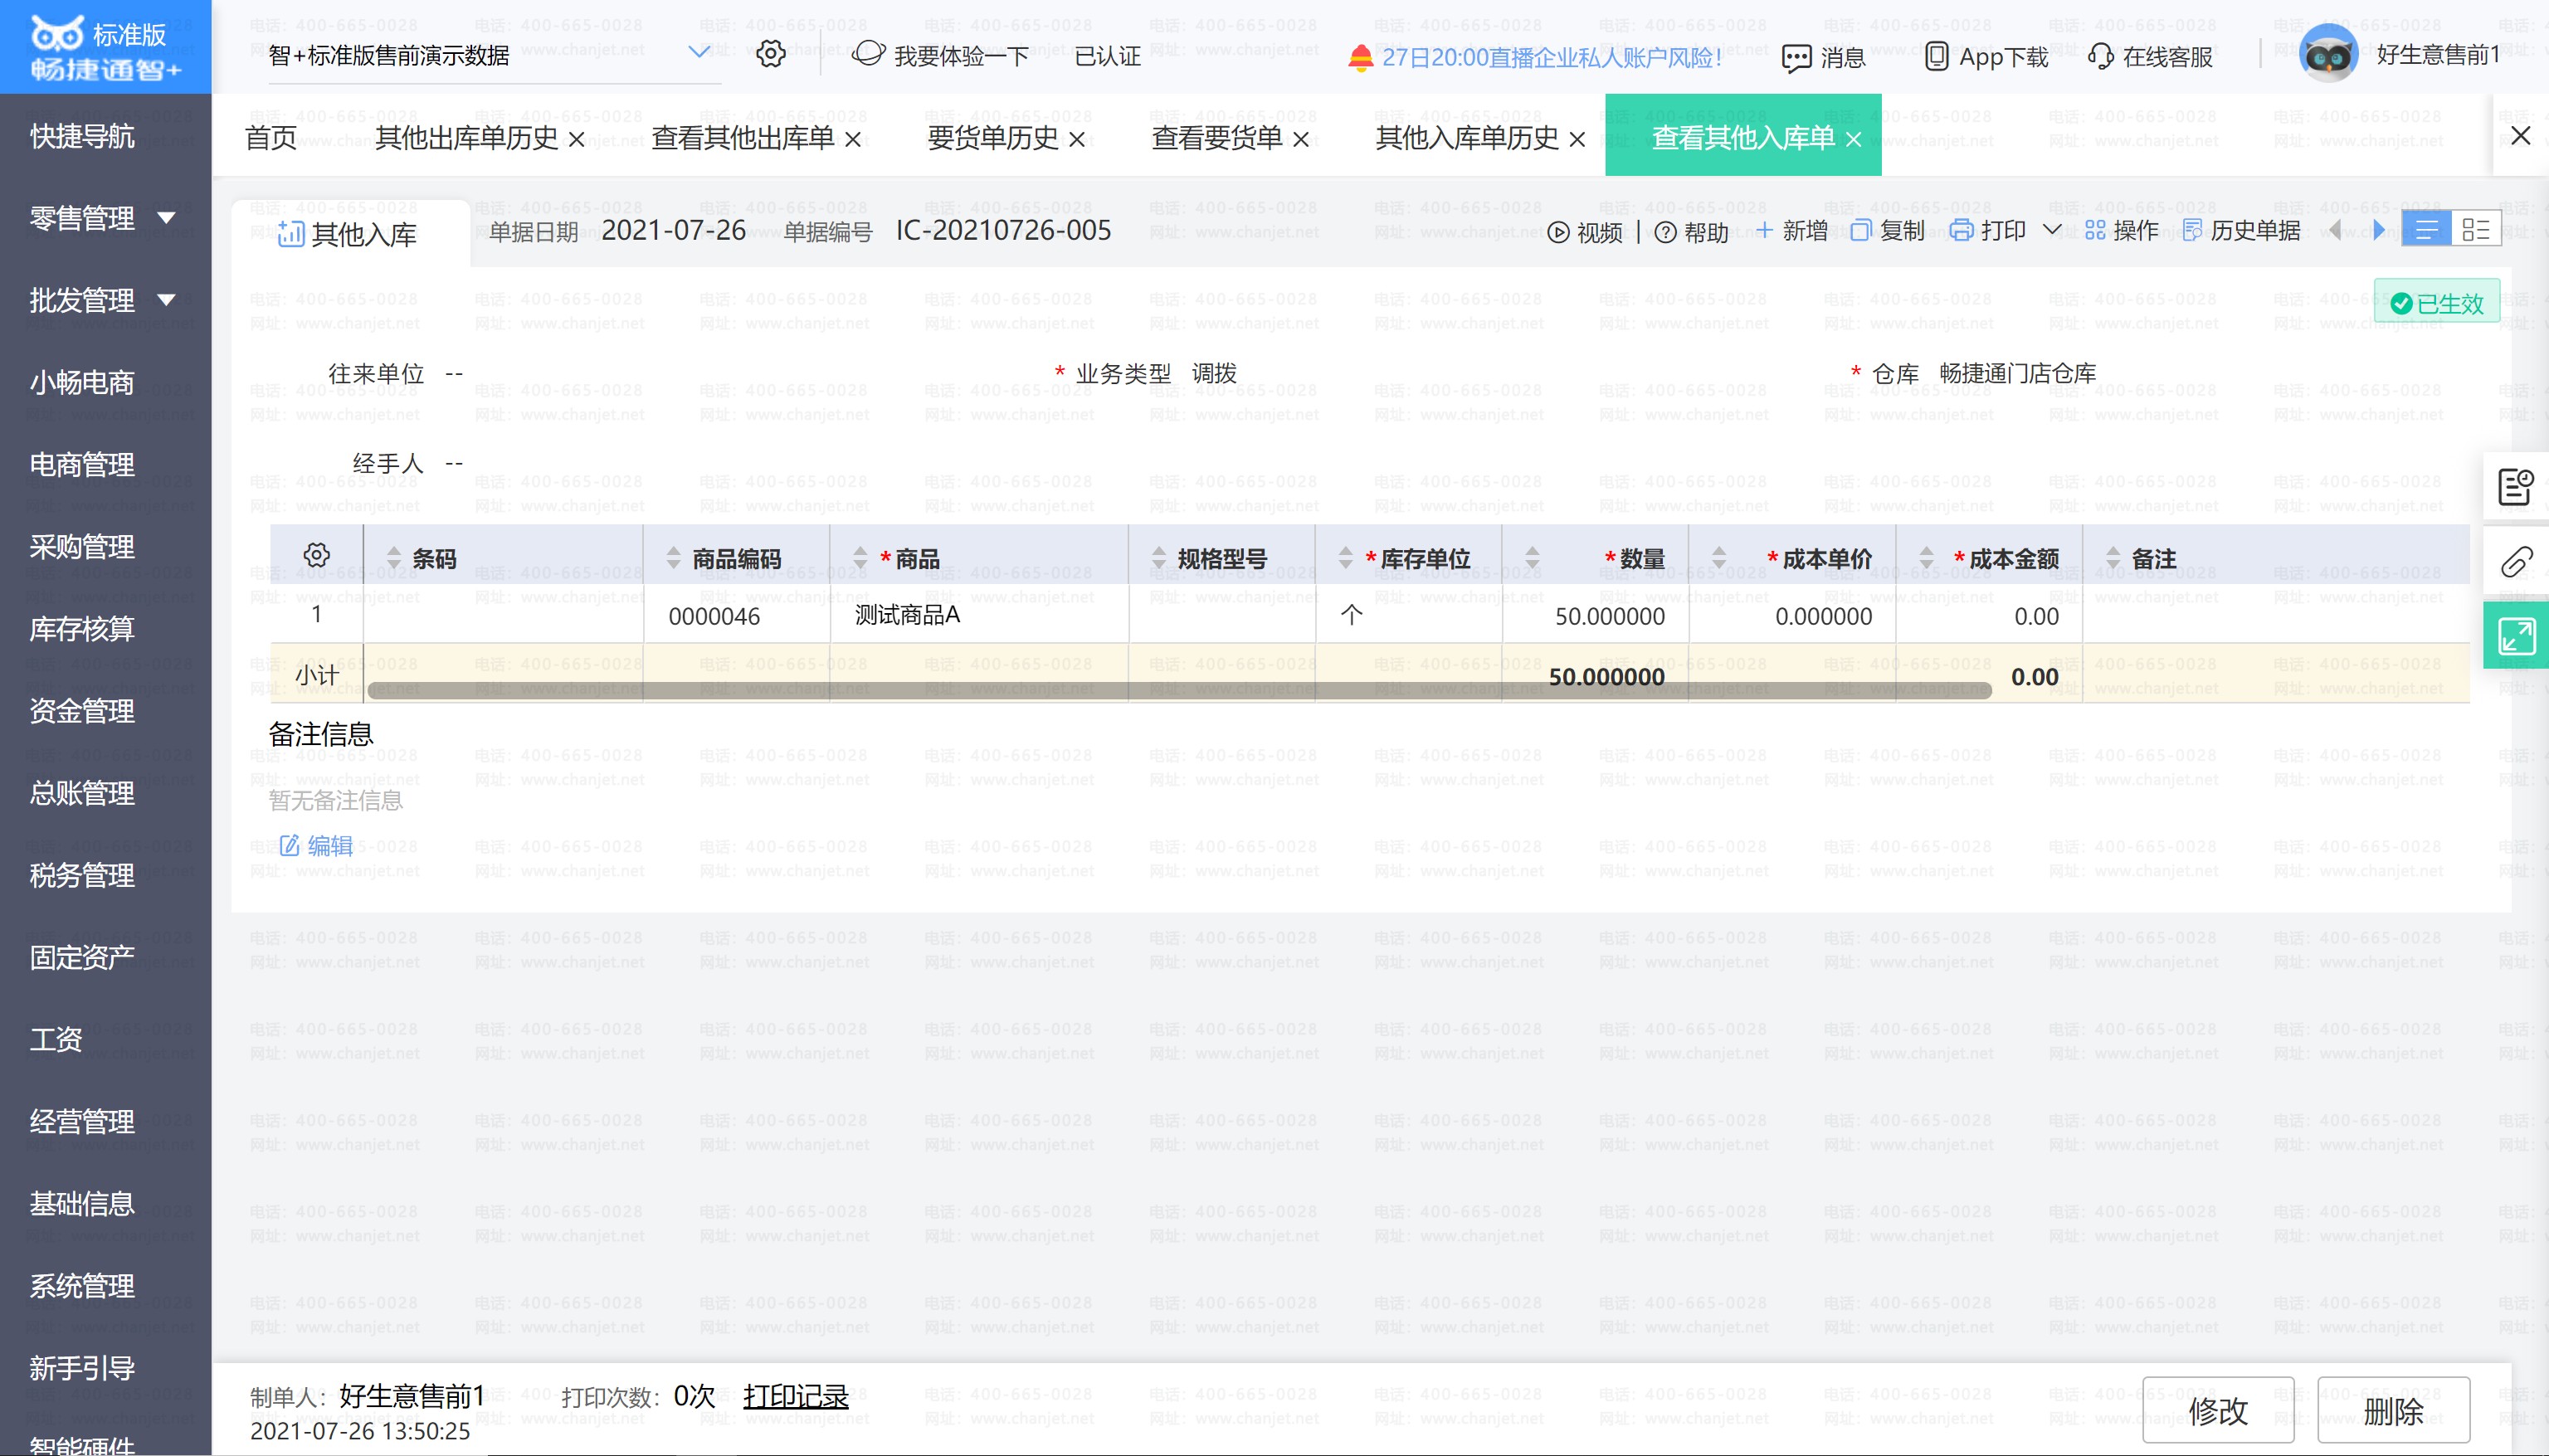Sort by 数量 column

(x=1532, y=558)
